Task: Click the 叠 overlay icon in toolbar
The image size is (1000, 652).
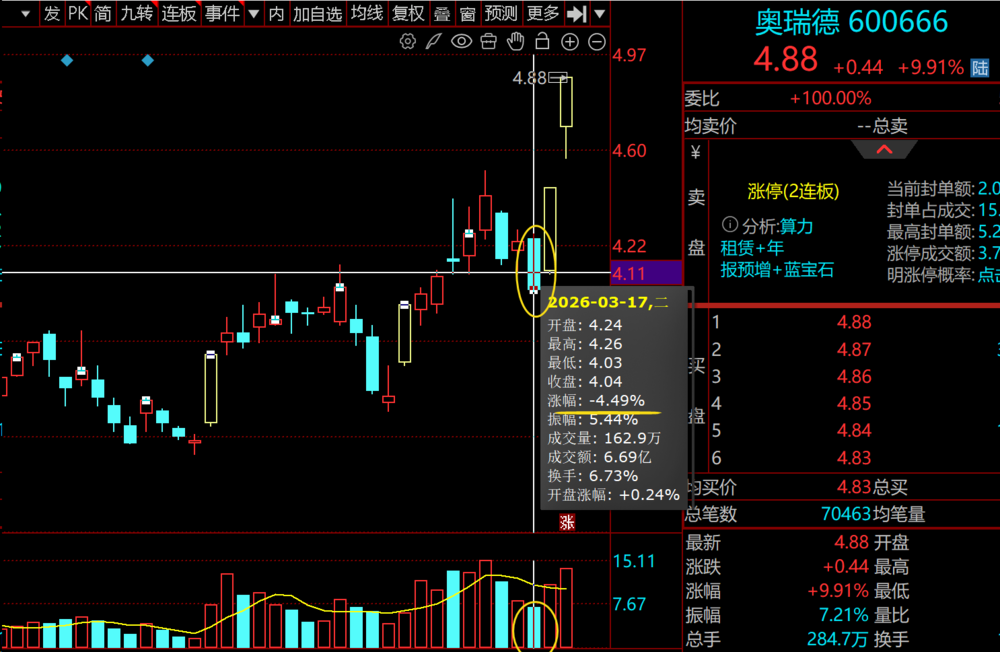Action: click(441, 14)
